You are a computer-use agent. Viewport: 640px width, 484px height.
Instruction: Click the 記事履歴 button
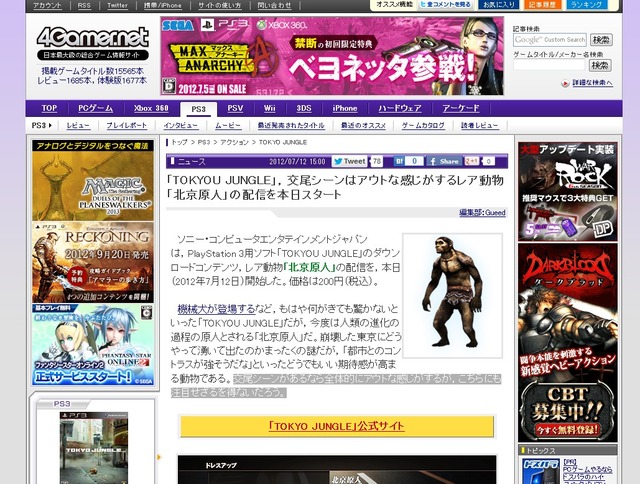point(542,4)
